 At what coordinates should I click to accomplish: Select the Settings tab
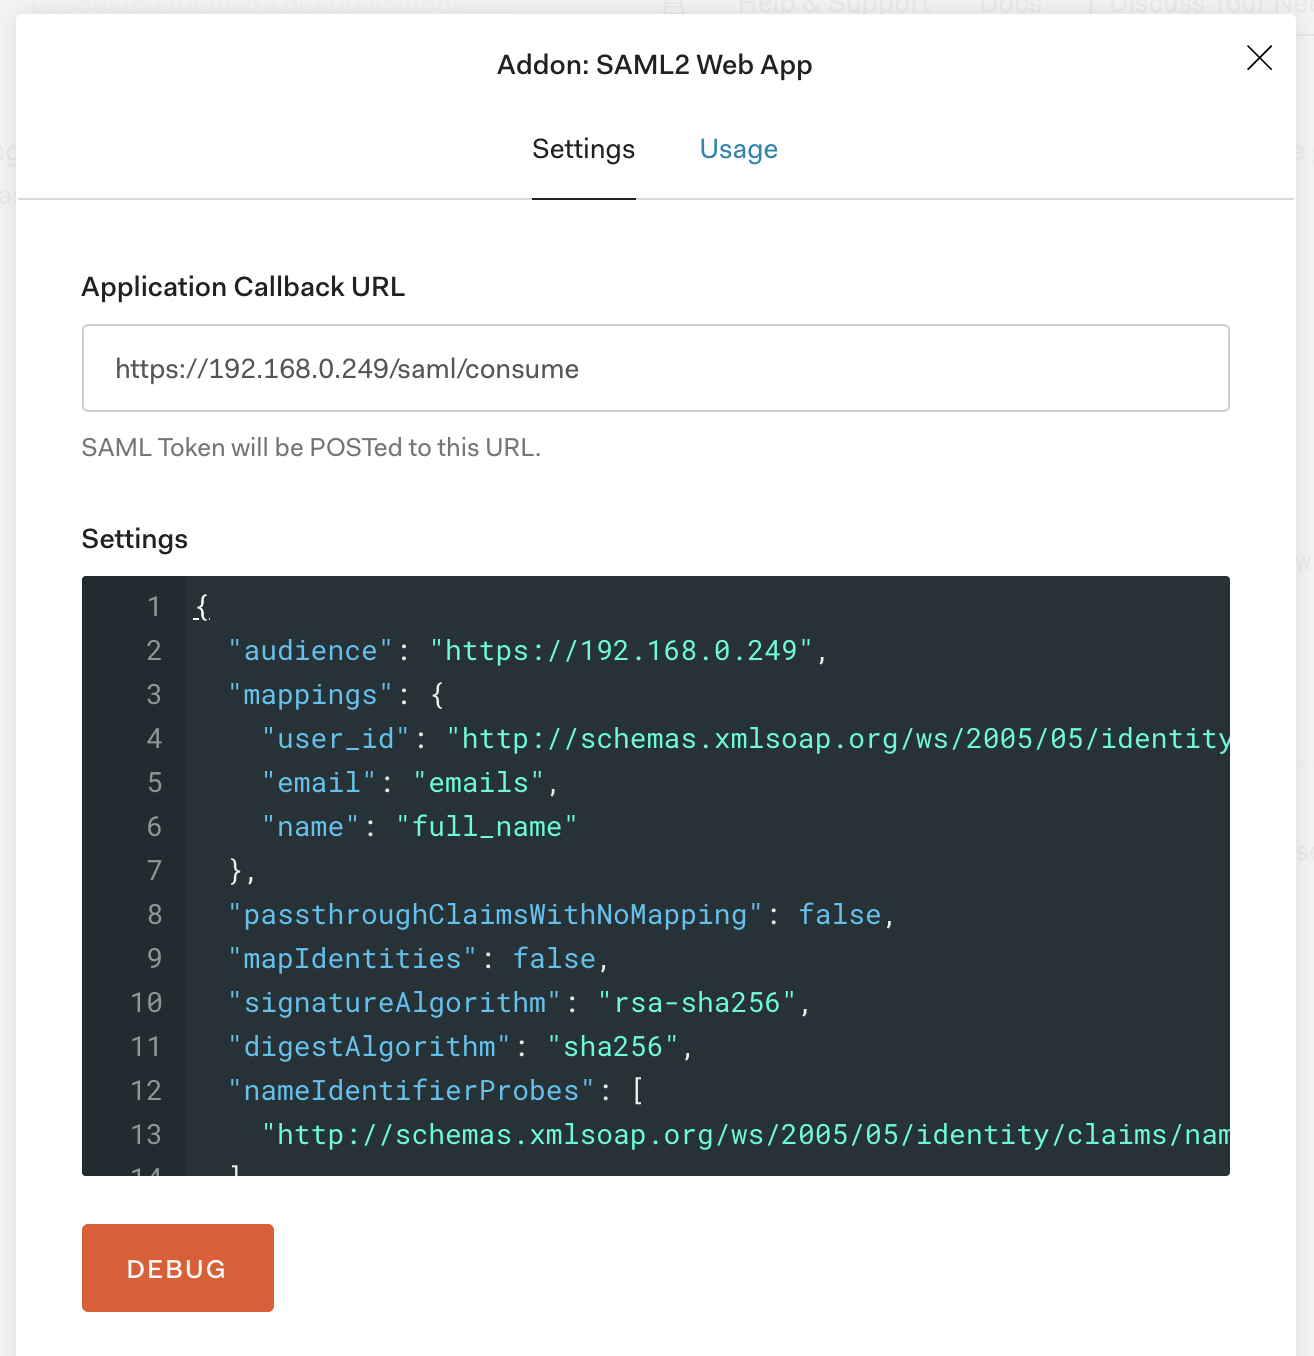coord(583,149)
